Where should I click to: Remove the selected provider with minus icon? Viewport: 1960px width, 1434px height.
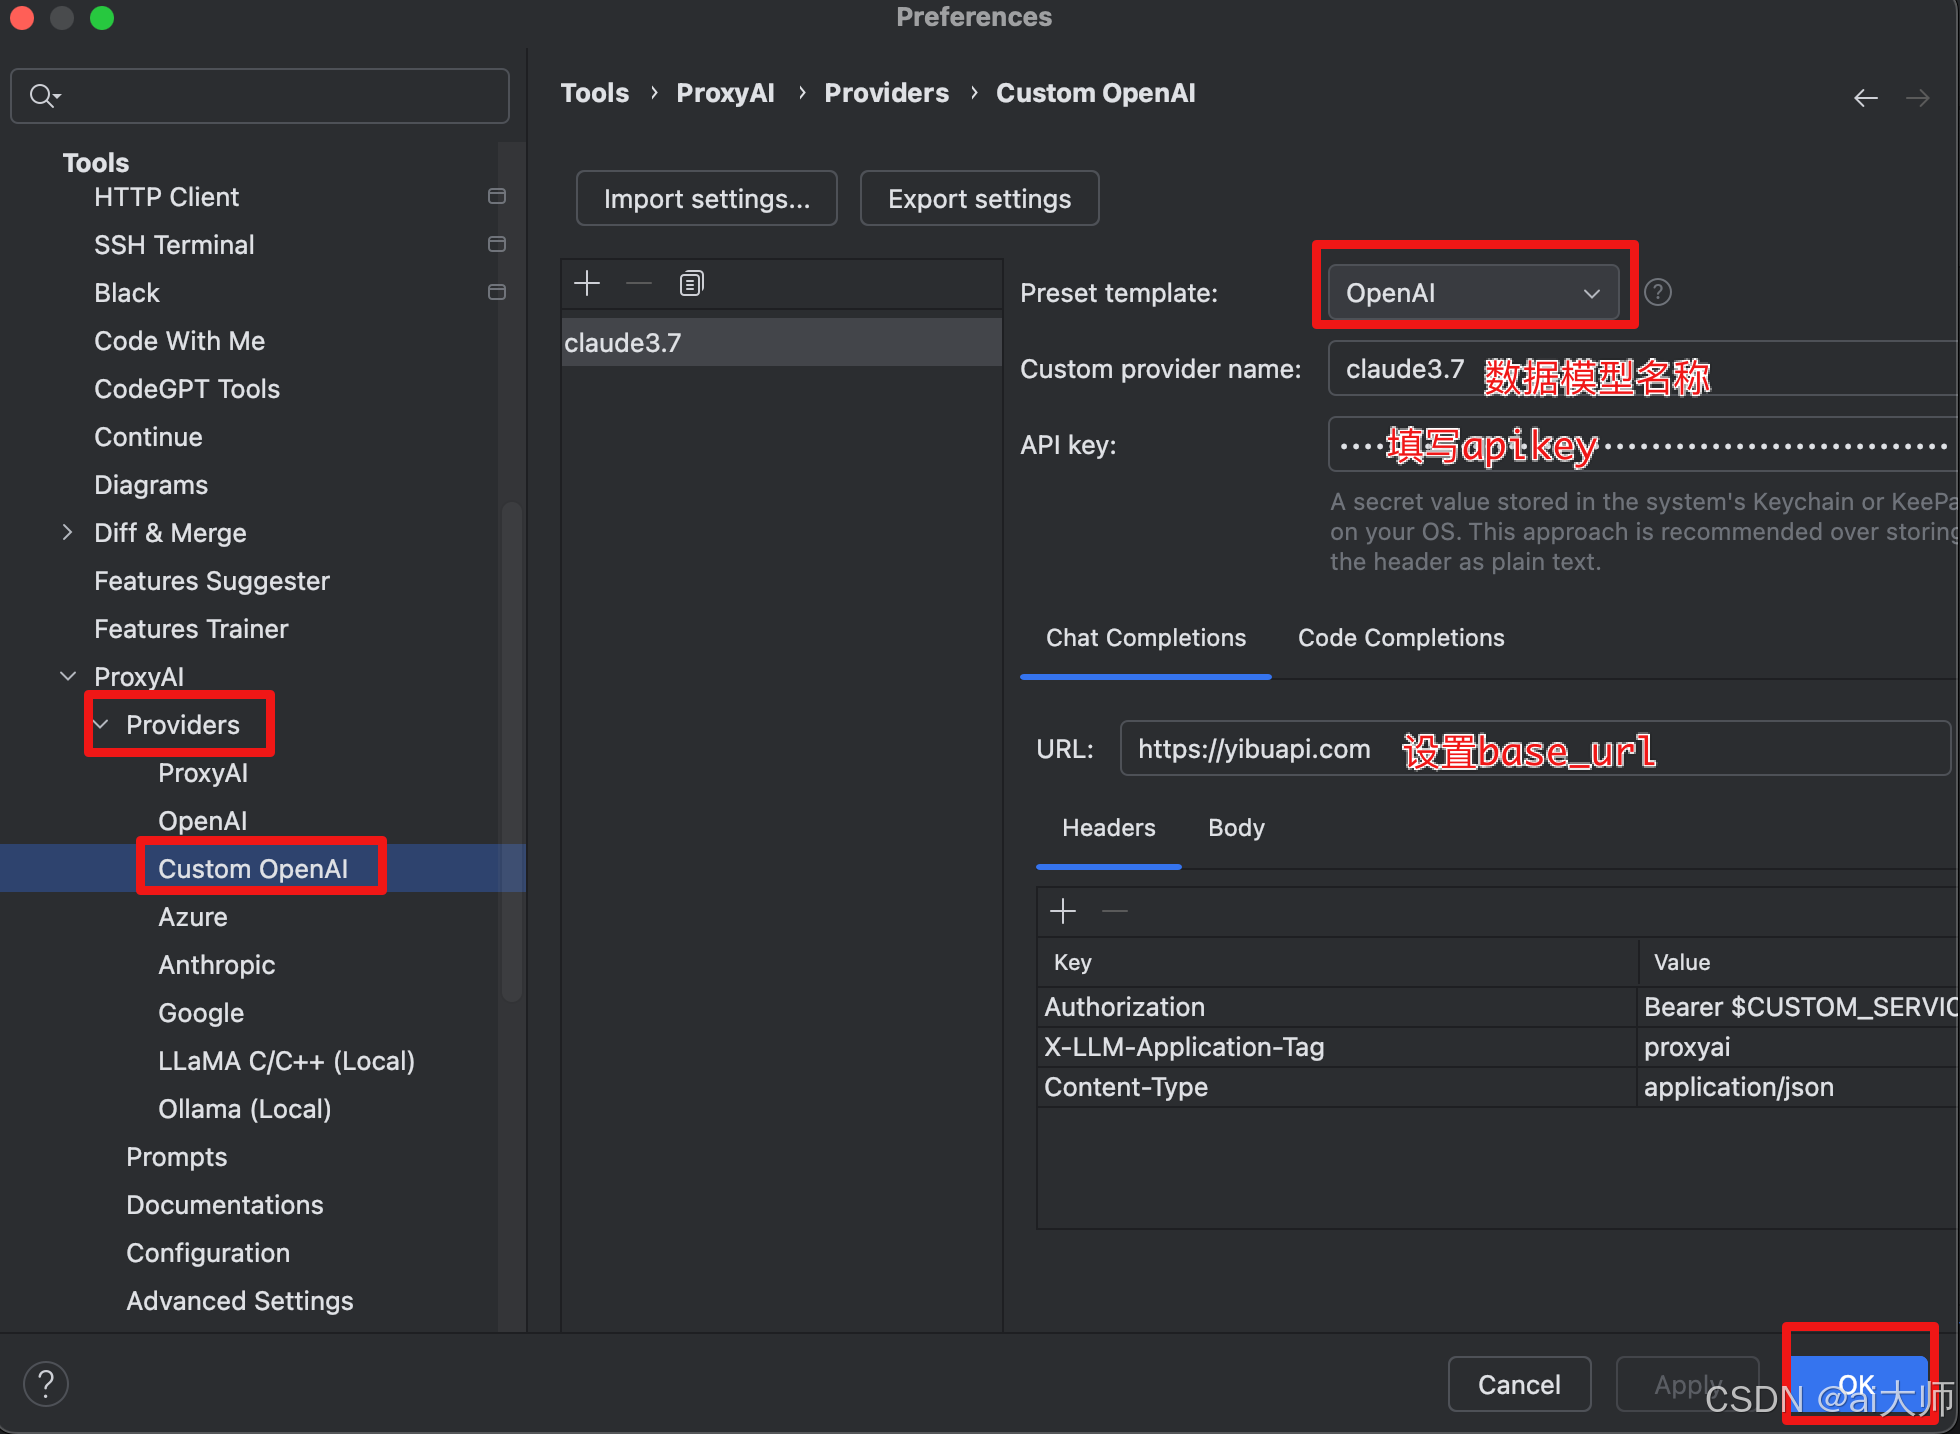639,284
